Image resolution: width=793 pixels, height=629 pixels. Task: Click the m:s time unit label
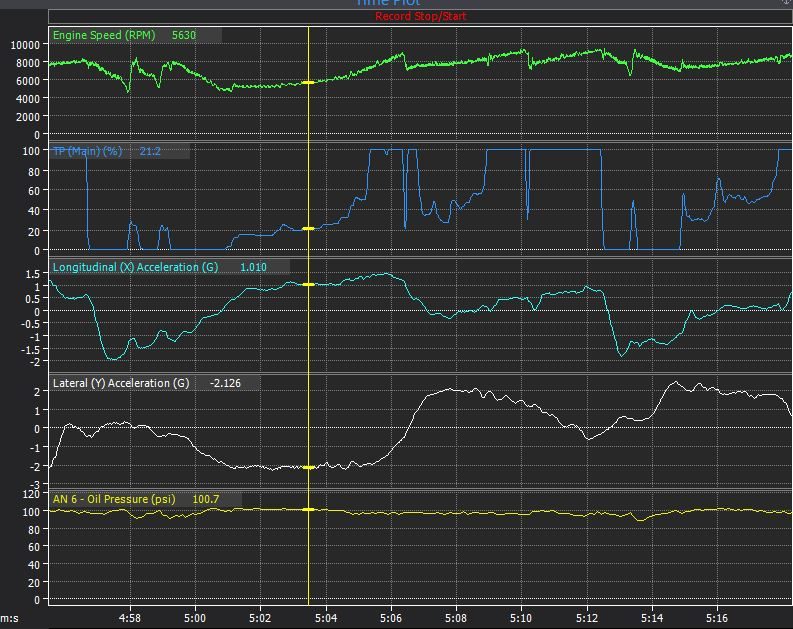10,619
